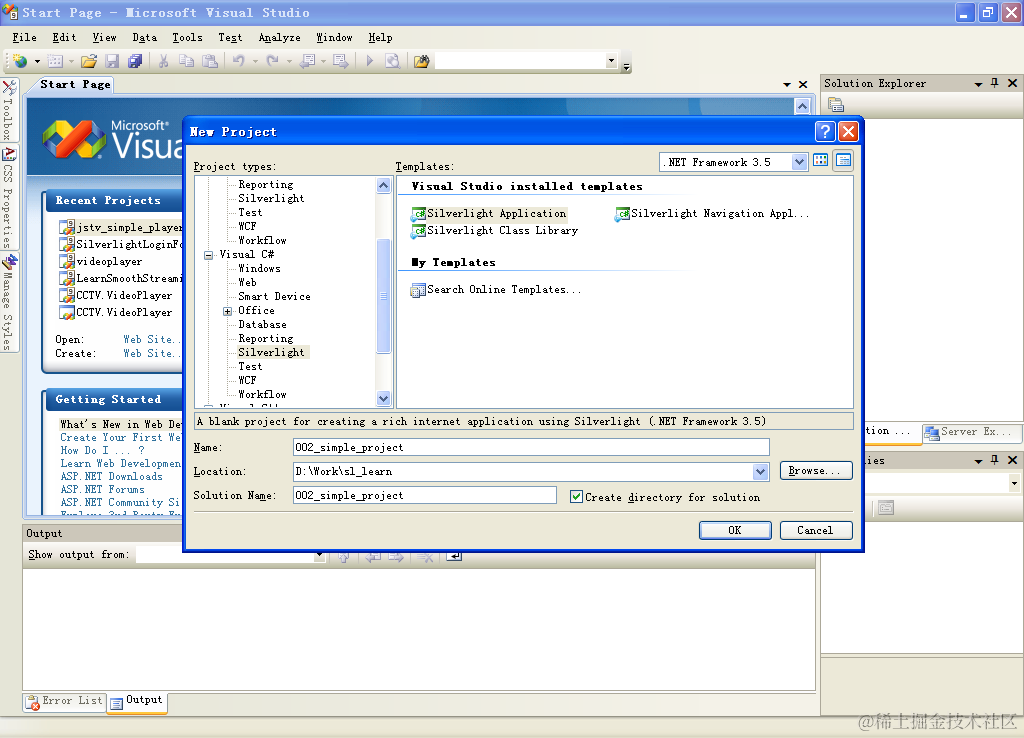The width and height of the screenshot is (1024, 738).
Task: Open the videoplayer recent project
Action: tap(101, 261)
